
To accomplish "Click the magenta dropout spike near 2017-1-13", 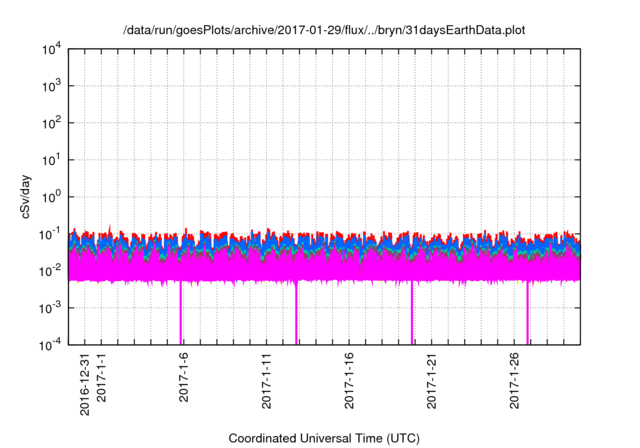I will [x=296, y=313].
